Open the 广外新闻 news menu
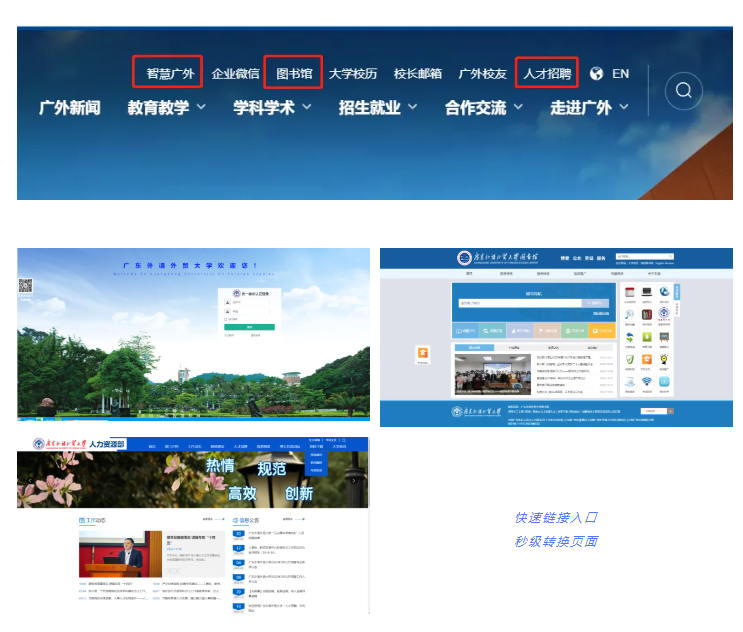 pyautogui.click(x=69, y=107)
